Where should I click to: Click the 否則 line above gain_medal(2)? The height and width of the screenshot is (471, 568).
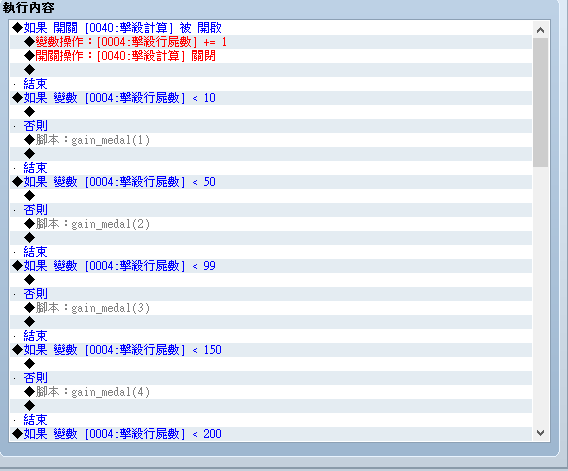coord(271,210)
